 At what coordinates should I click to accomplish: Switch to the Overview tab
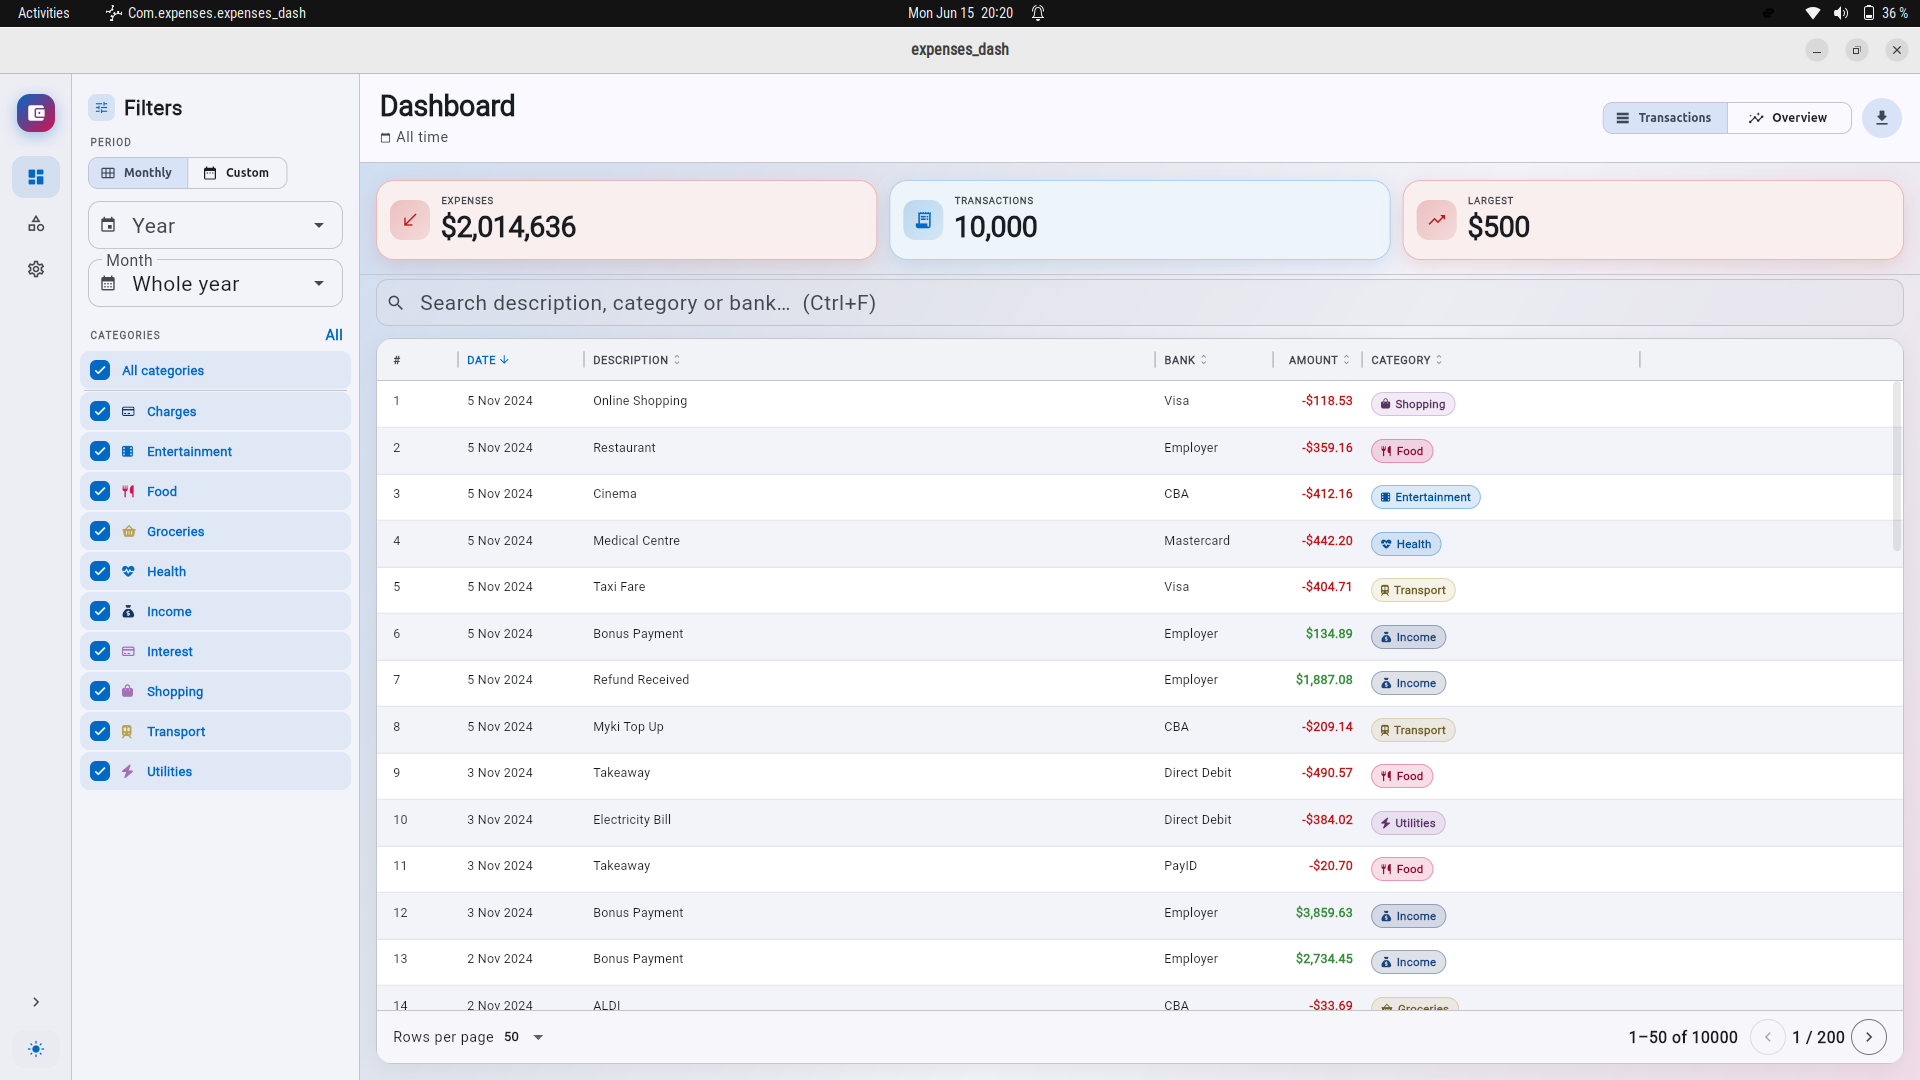coord(1788,118)
